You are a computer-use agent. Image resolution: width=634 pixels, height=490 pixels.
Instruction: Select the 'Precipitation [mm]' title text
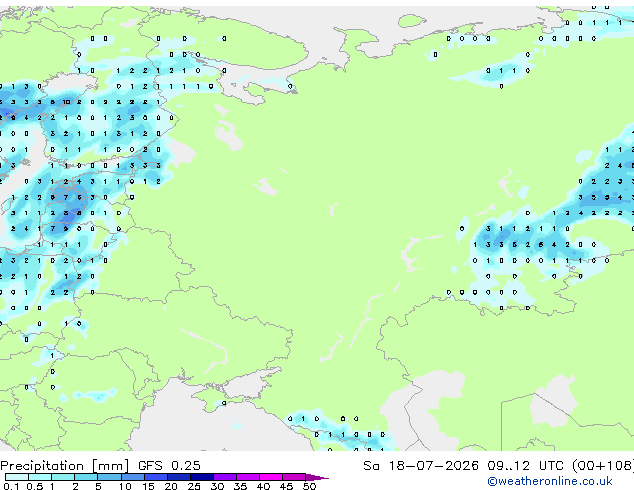pyautogui.click(x=65, y=466)
